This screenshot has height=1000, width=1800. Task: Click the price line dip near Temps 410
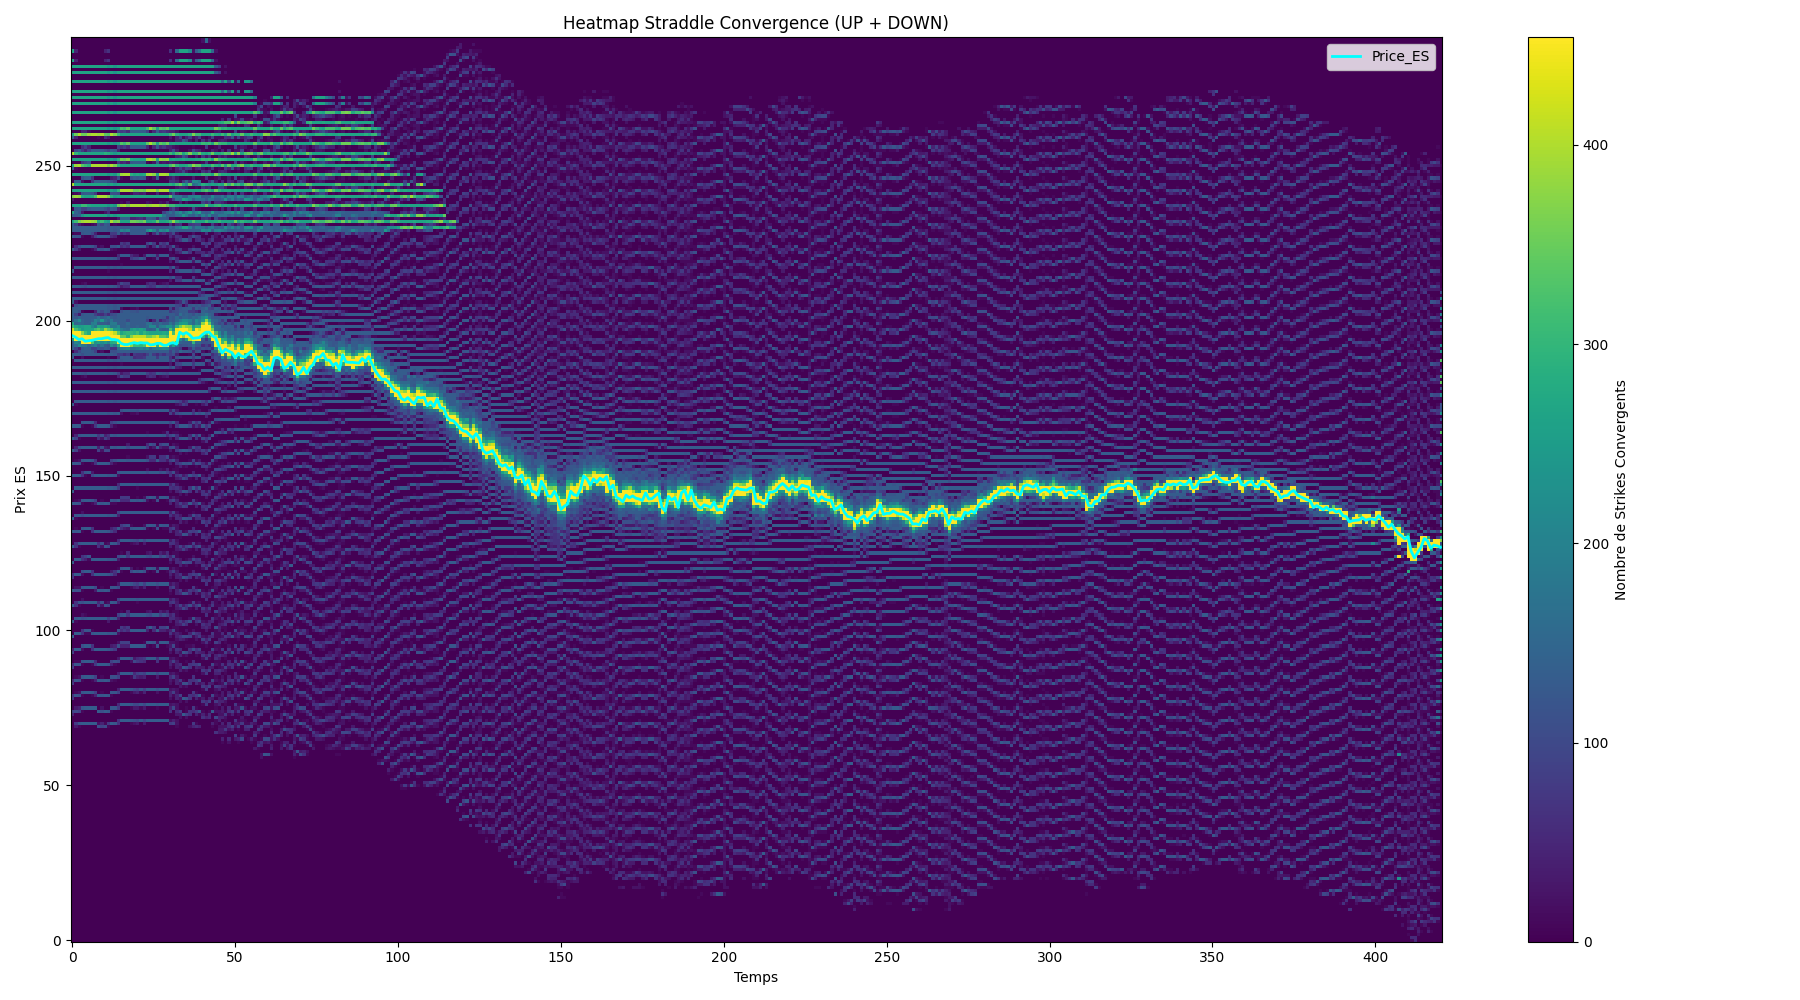[x=1412, y=554]
